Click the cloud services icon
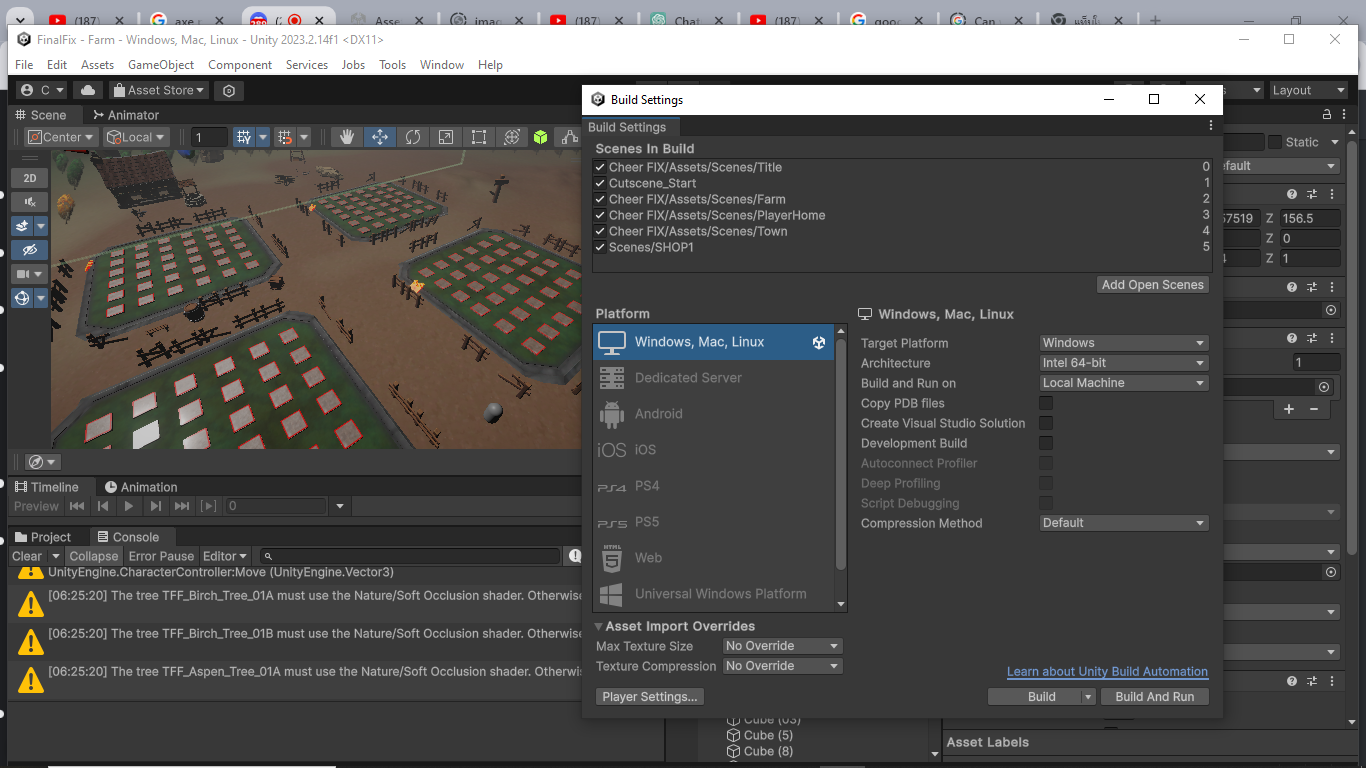This screenshot has height=768, width=1366. (x=88, y=90)
